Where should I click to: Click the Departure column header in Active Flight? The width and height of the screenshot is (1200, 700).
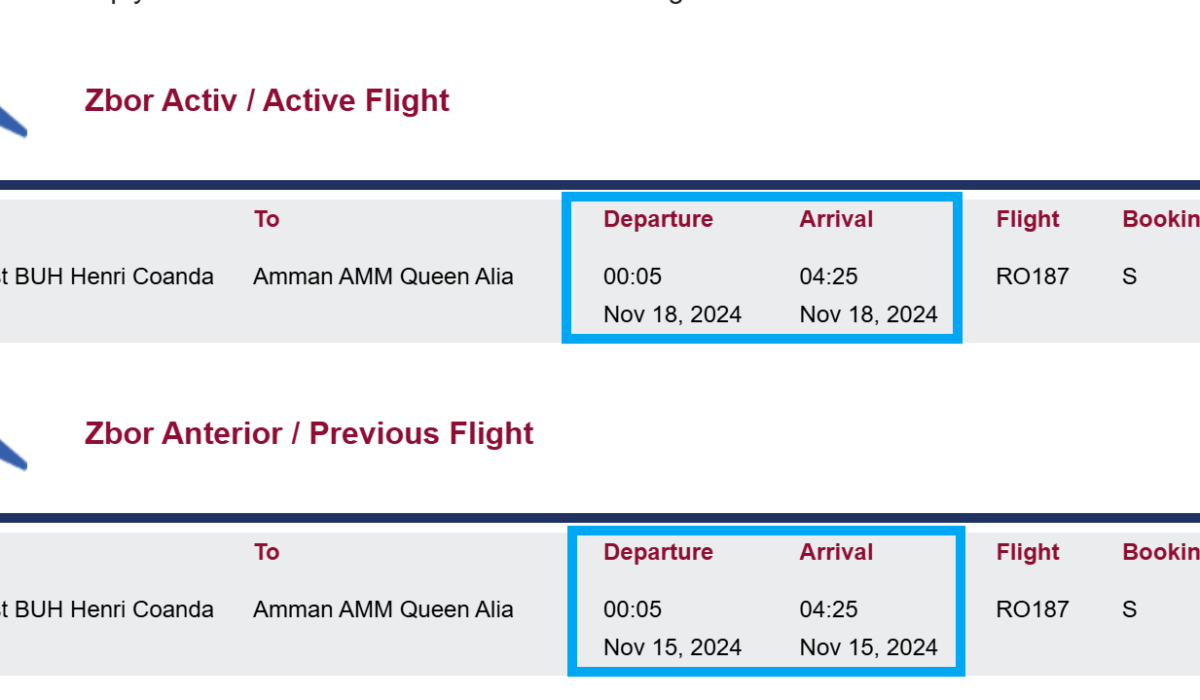pos(658,220)
